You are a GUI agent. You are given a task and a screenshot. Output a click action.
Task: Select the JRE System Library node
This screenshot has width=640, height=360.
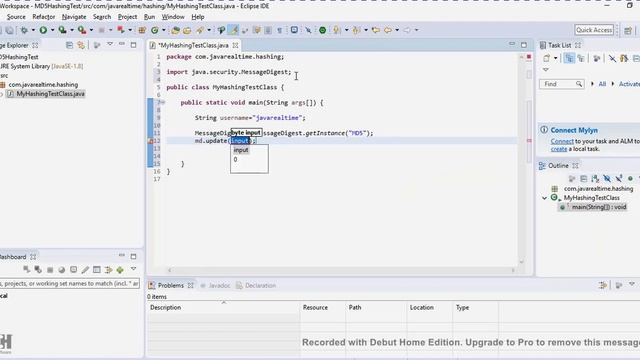coord(41,66)
